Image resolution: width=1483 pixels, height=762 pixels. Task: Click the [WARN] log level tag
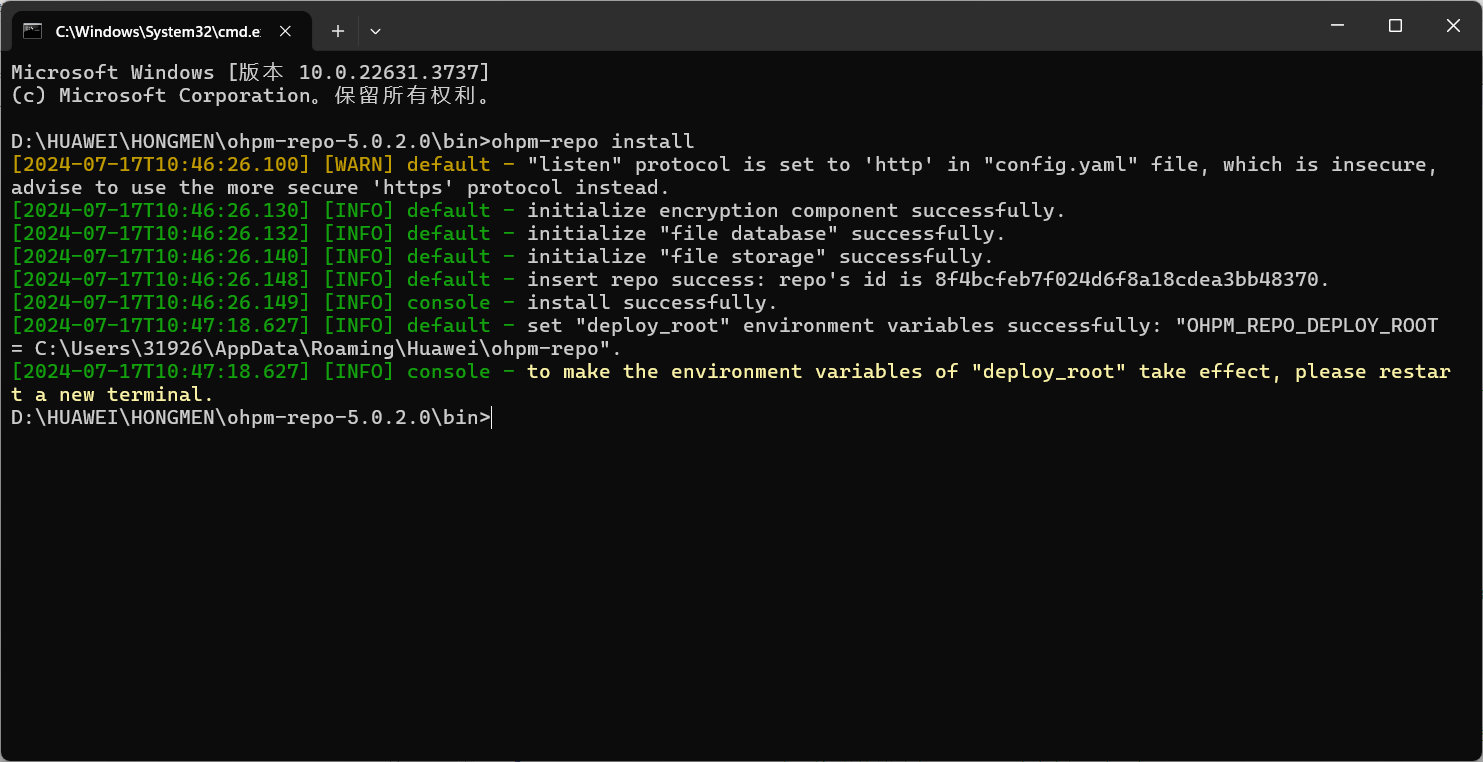(358, 164)
